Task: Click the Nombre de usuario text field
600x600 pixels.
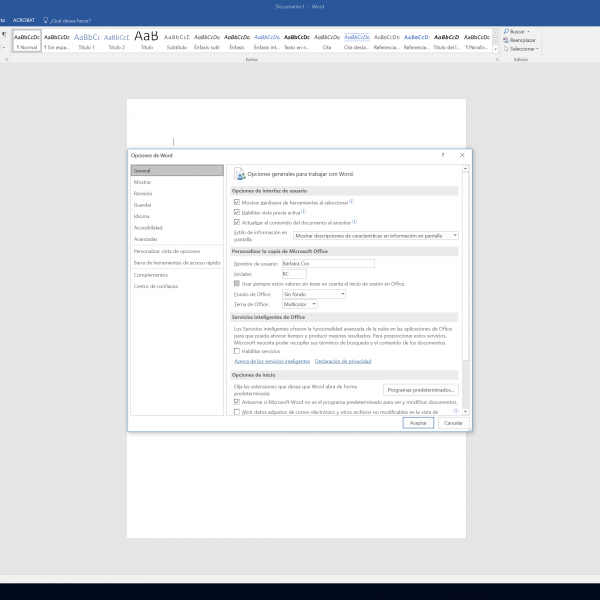Action: (x=328, y=263)
